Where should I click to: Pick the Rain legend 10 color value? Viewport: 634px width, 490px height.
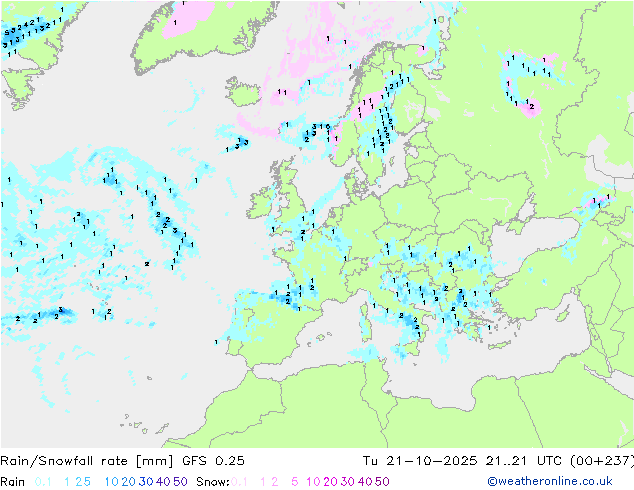112,482
